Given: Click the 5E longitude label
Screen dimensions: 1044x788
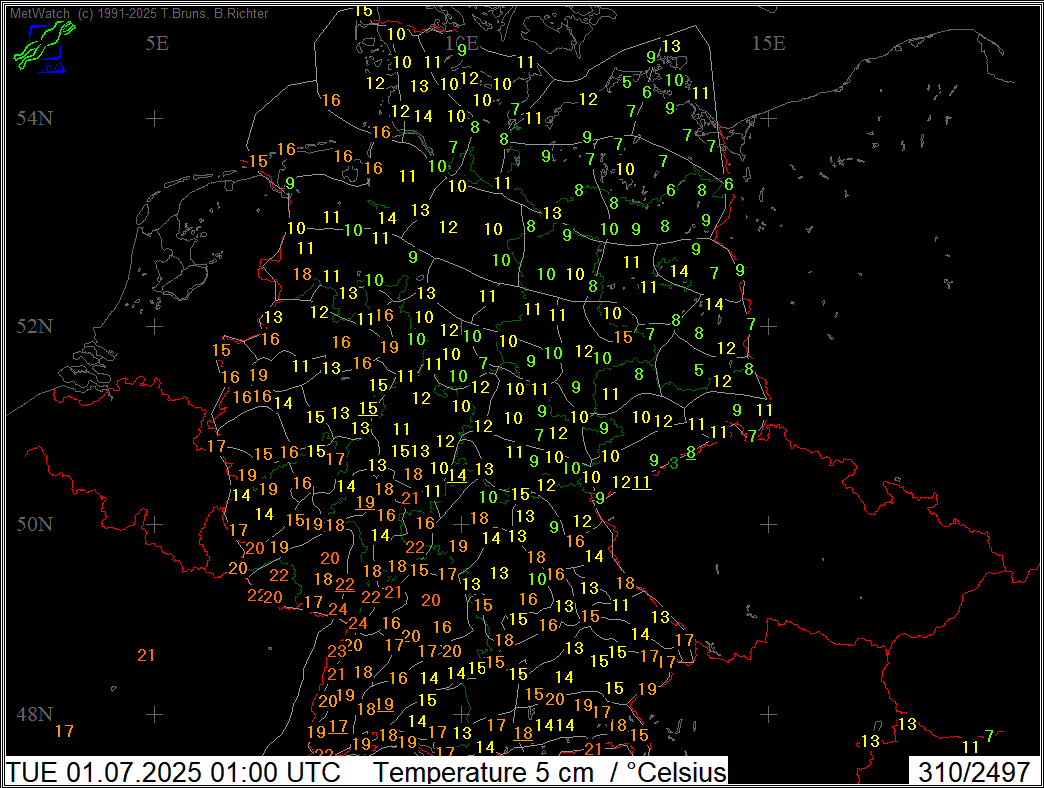Looking at the screenshot, I should point(157,43).
